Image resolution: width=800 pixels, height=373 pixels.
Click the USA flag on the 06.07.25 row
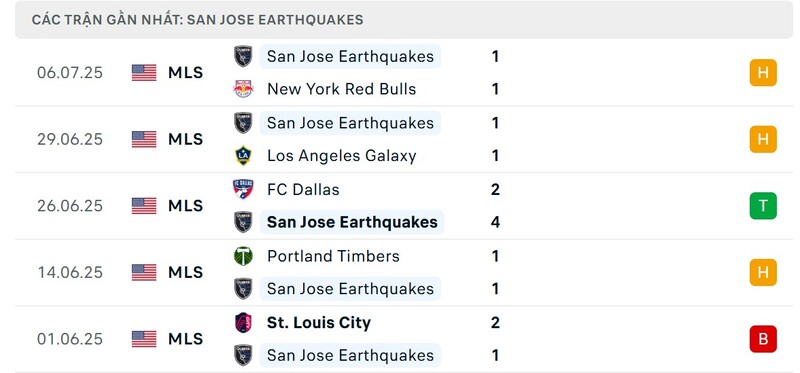coord(144,72)
